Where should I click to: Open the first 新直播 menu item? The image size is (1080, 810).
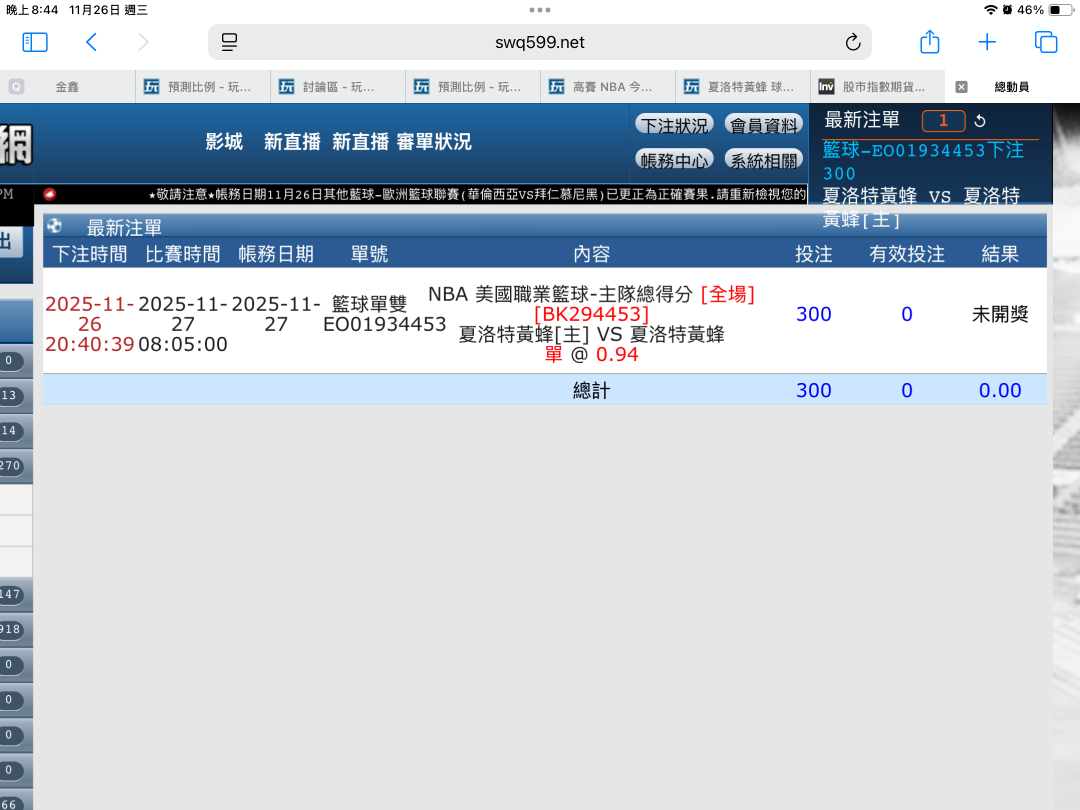click(x=292, y=142)
